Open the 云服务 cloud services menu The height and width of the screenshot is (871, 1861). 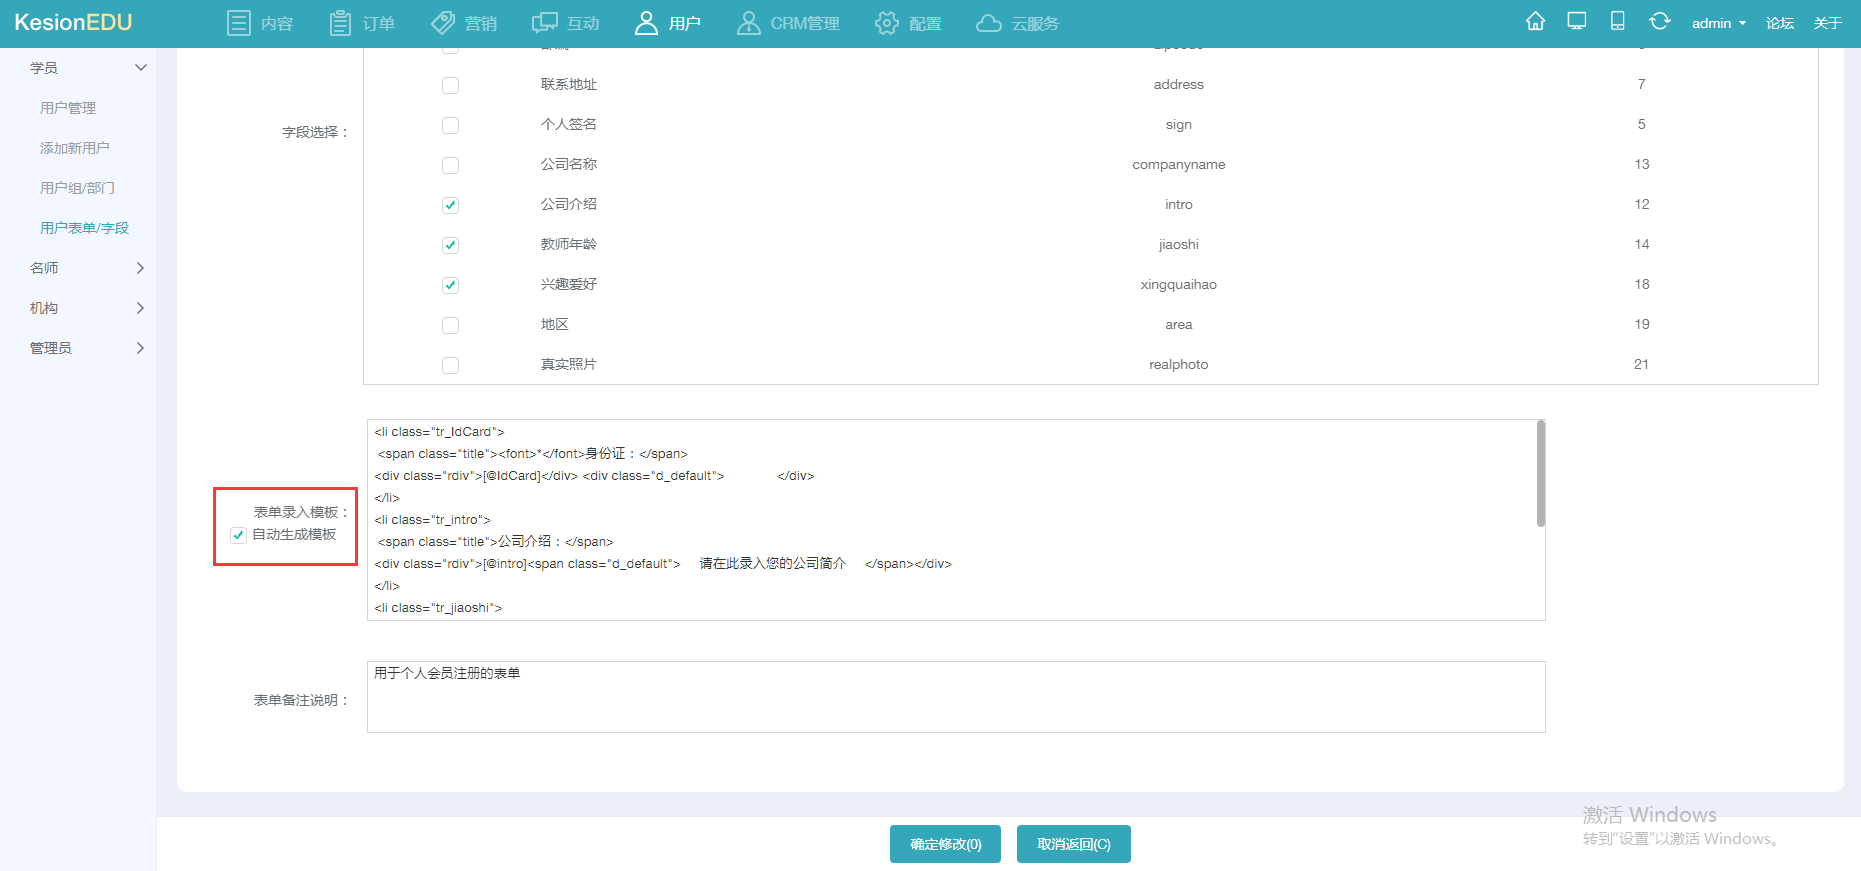click(x=1017, y=23)
